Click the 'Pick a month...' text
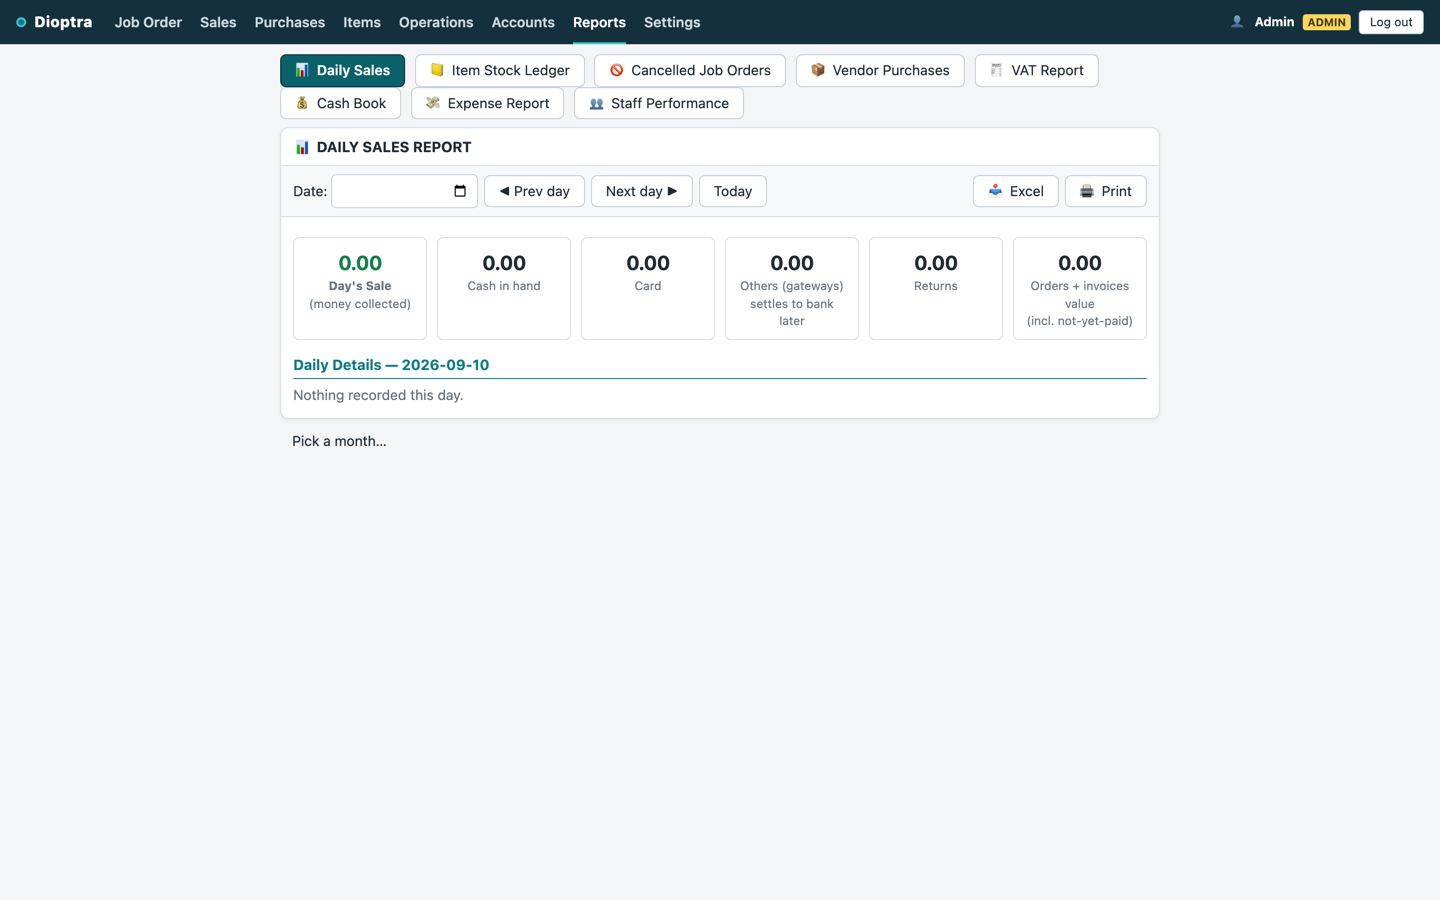This screenshot has height=900, width=1440. click(339, 441)
